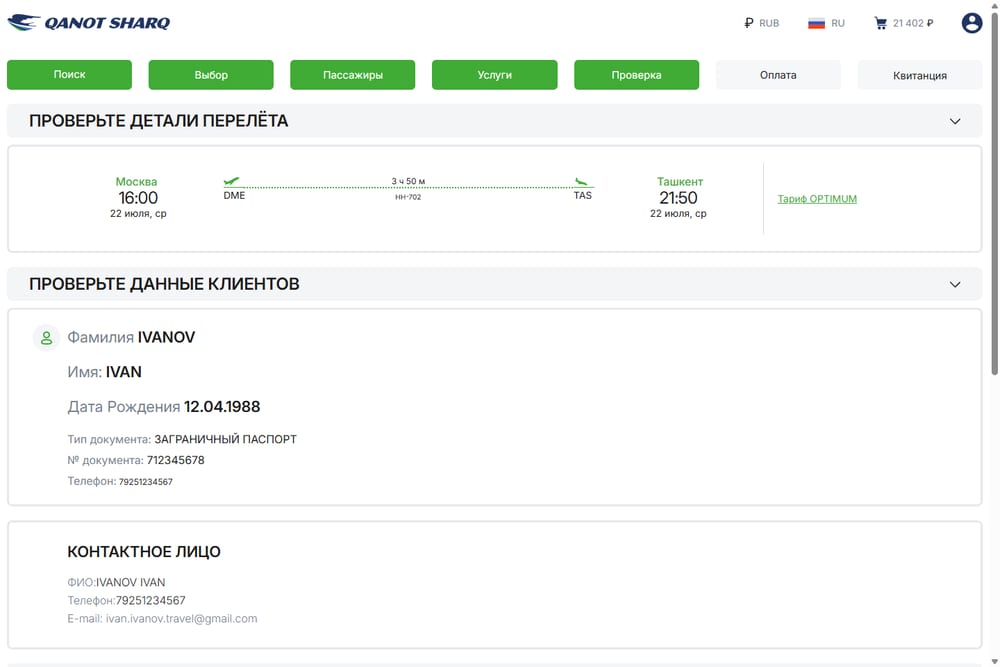
Task: Go to the Оплата step
Action: click(x=778, y=75)
